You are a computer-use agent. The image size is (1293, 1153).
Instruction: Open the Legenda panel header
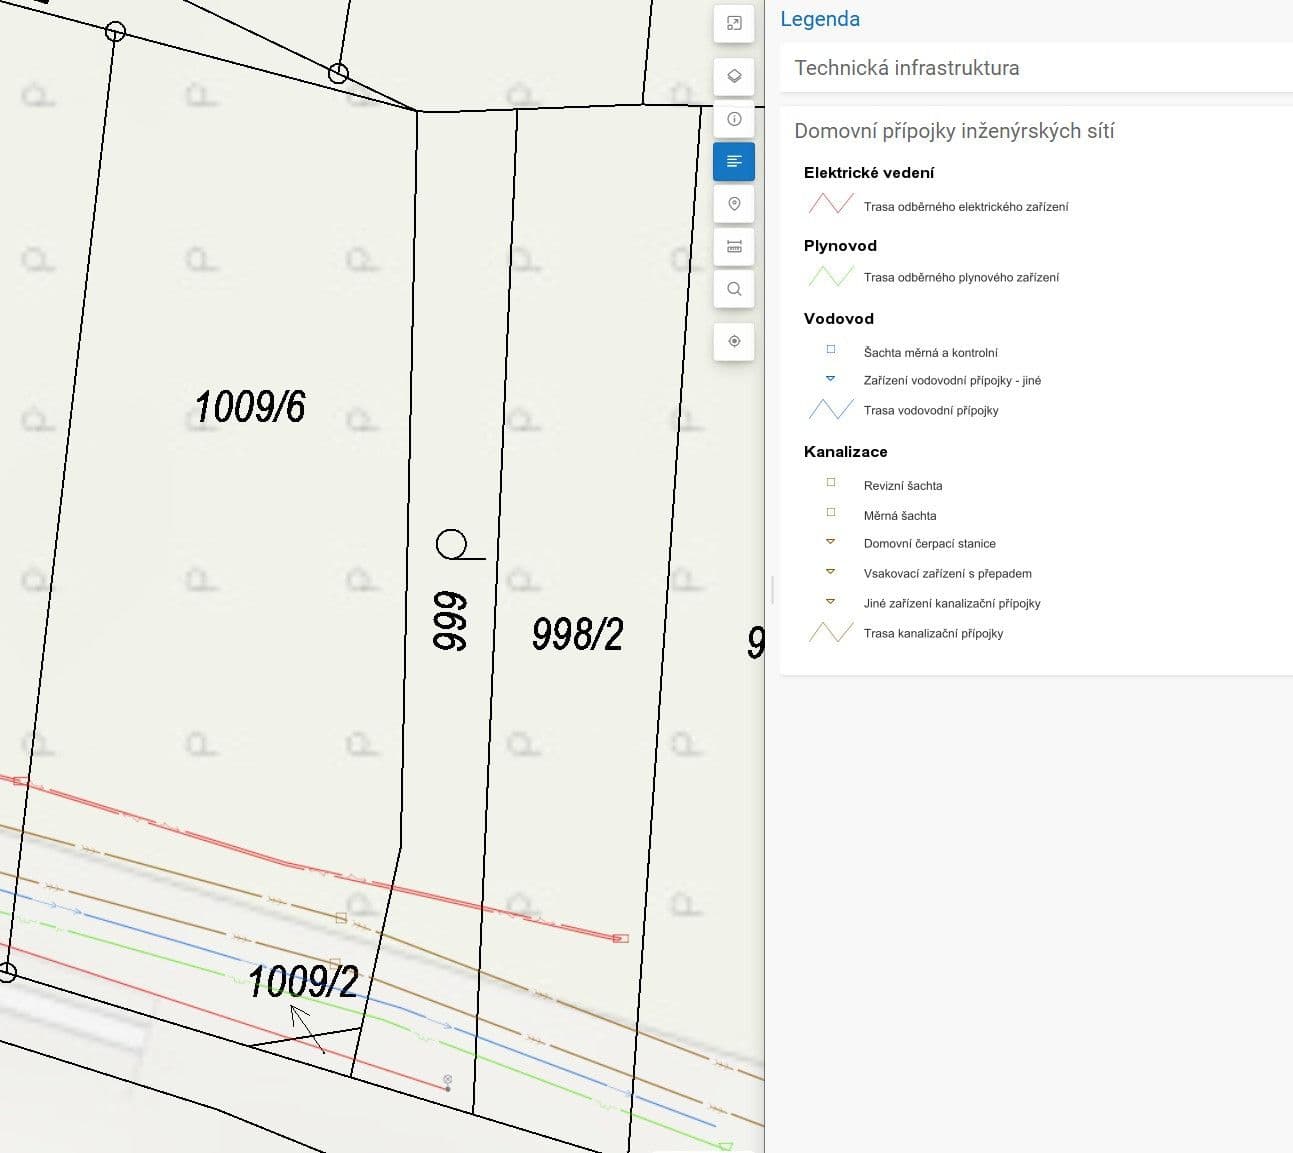tap(820, 18)
